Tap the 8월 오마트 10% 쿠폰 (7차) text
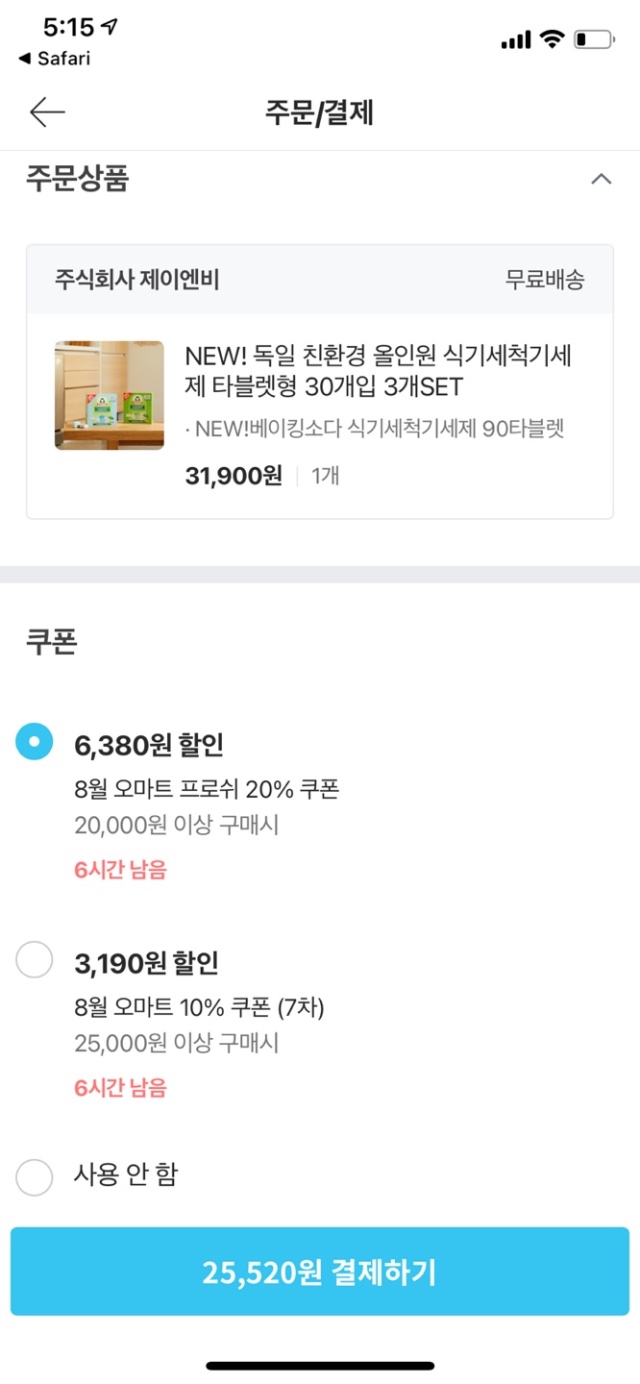The image size is (640, 1384). coord(199,1008)
